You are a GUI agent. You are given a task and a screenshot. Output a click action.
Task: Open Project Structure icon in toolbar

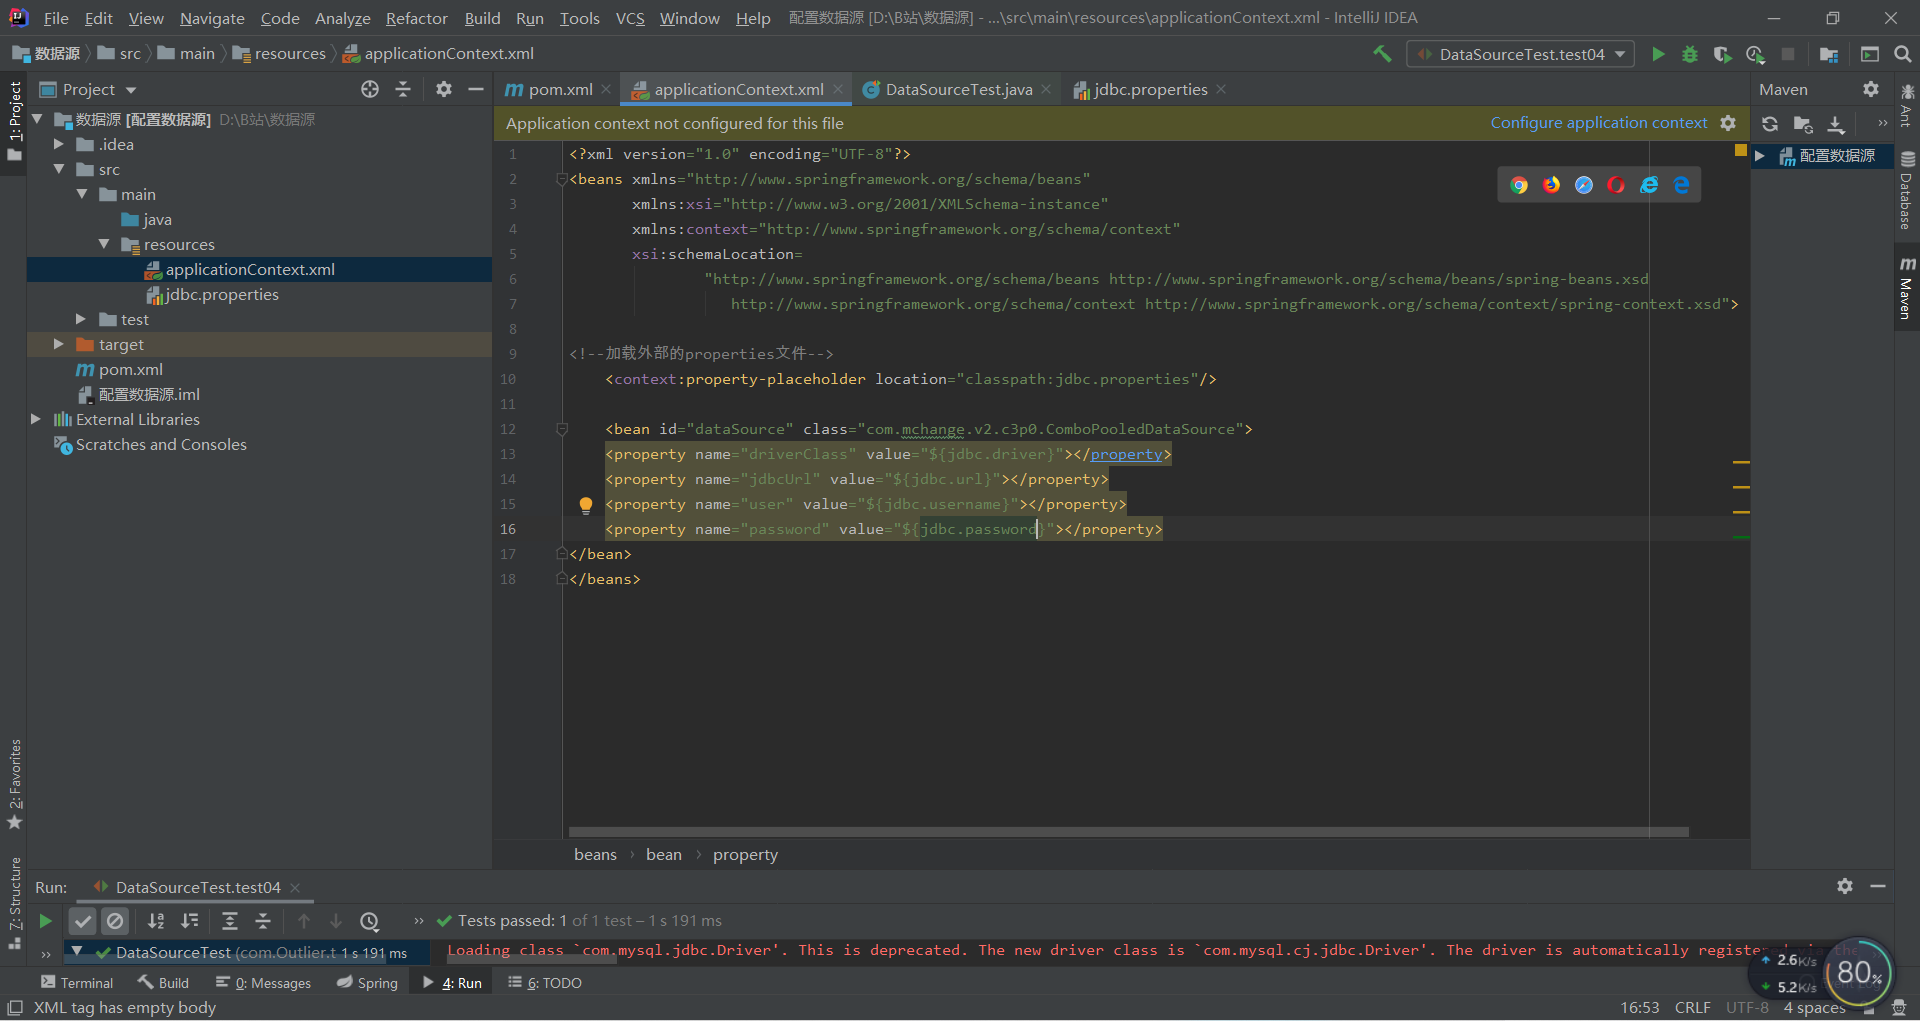pyautogui.click(x=1829, y=54)
